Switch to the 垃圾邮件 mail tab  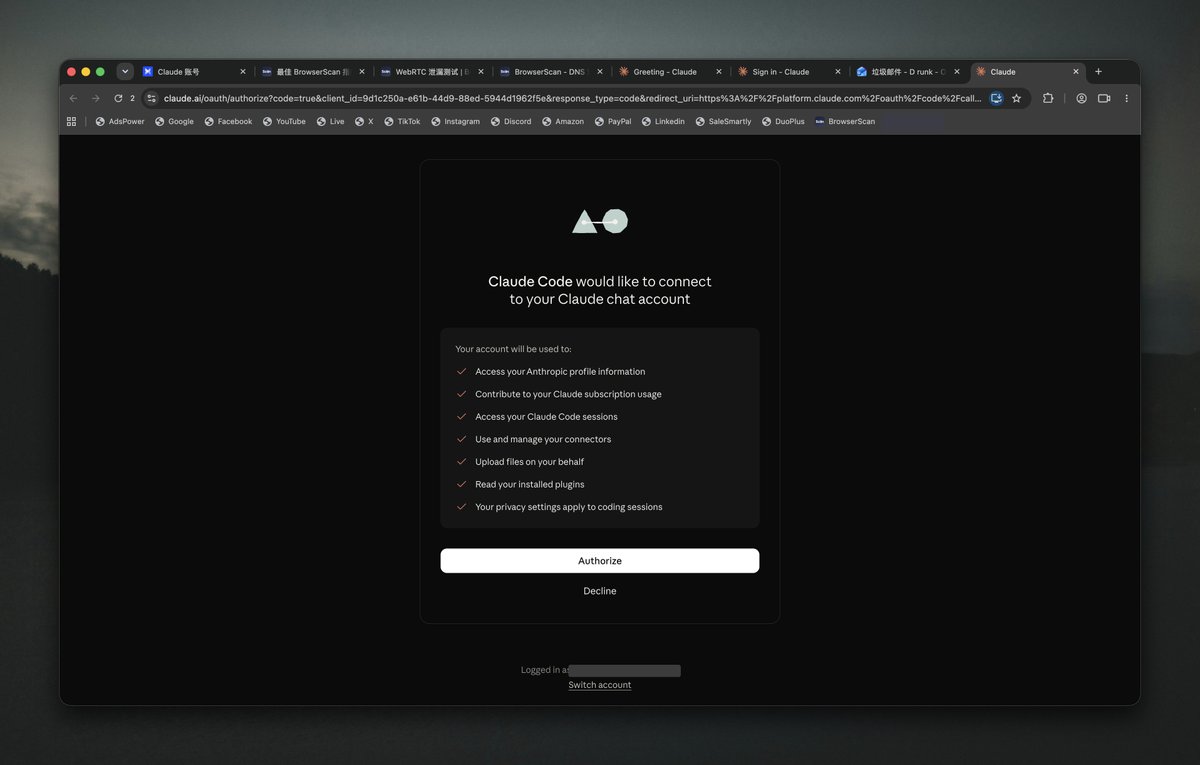(x=908, y=72)
